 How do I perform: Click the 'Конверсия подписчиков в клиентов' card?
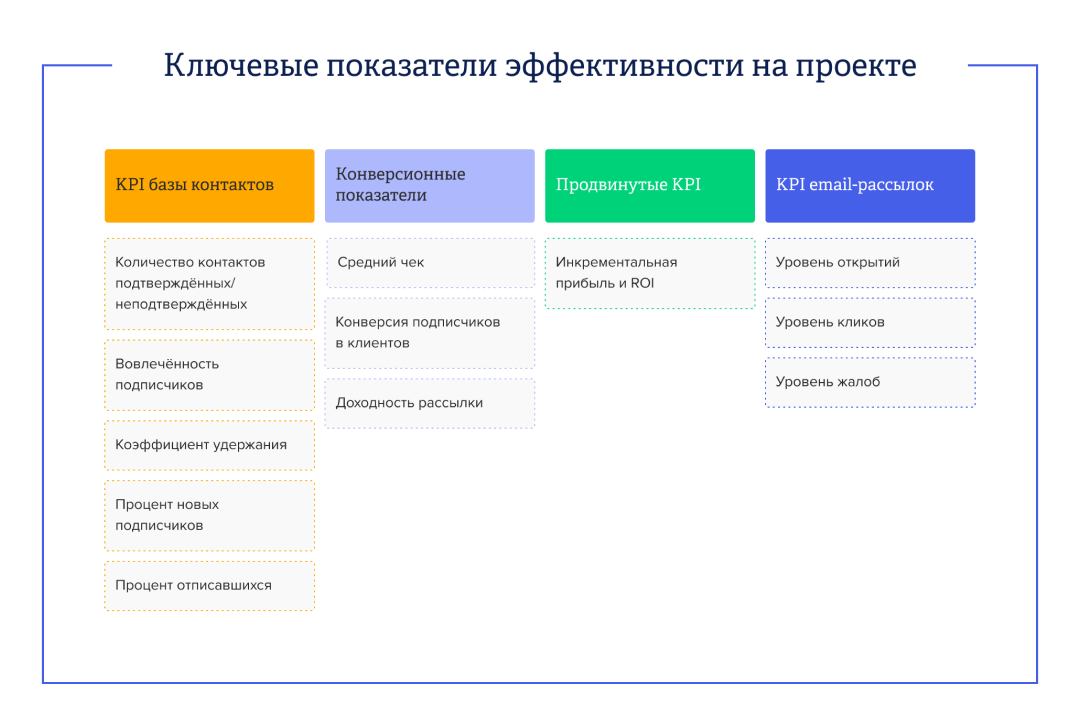pyautogui.click(x=430, y=333)
